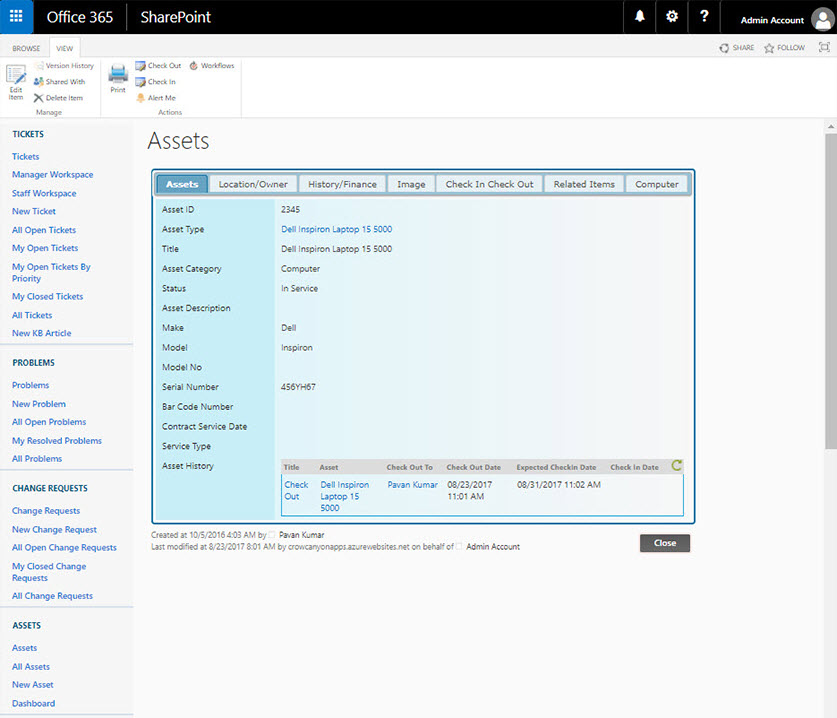Click the My Open Tickets By Priority link
Screen dimensions: 837x718
point(50,272)
